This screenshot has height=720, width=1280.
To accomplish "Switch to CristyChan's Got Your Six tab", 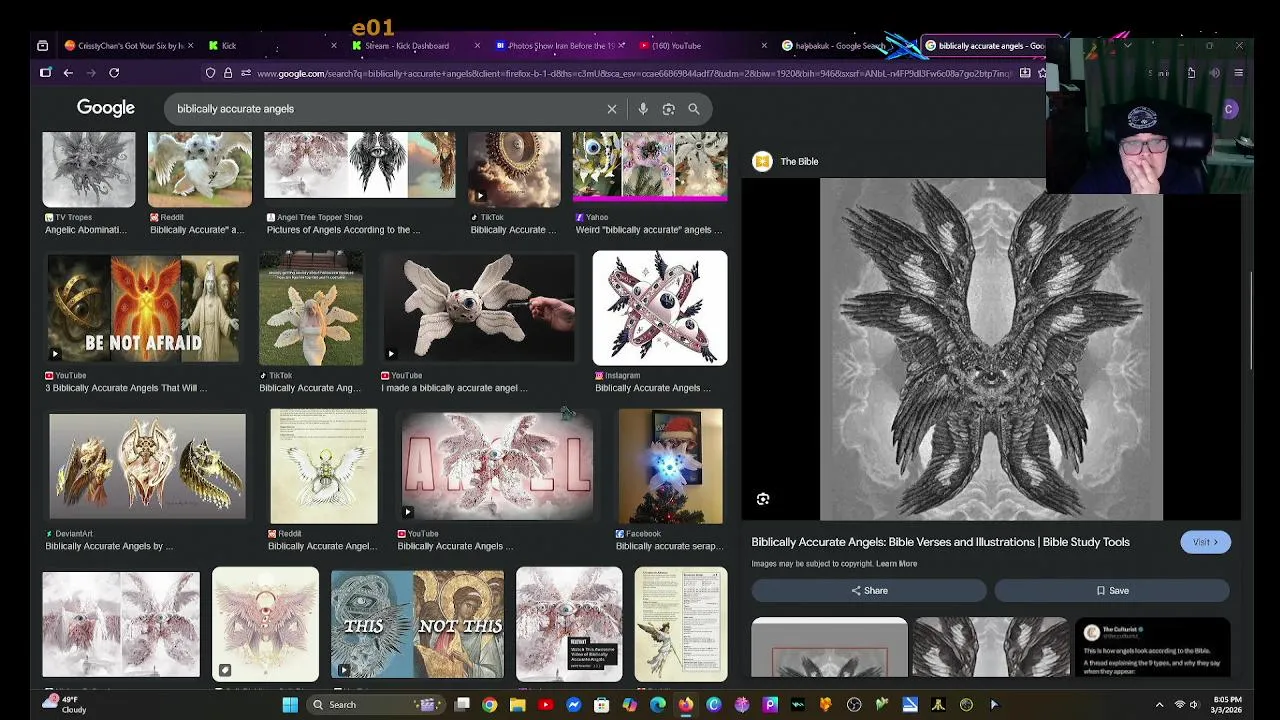I will coord(124,45).
